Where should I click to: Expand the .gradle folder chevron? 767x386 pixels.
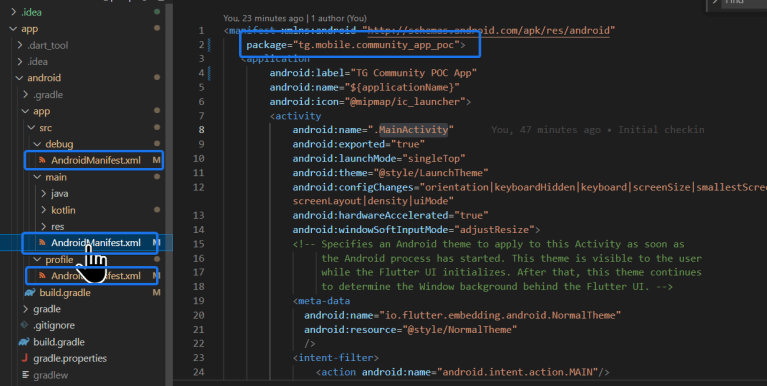click(25, 94)
